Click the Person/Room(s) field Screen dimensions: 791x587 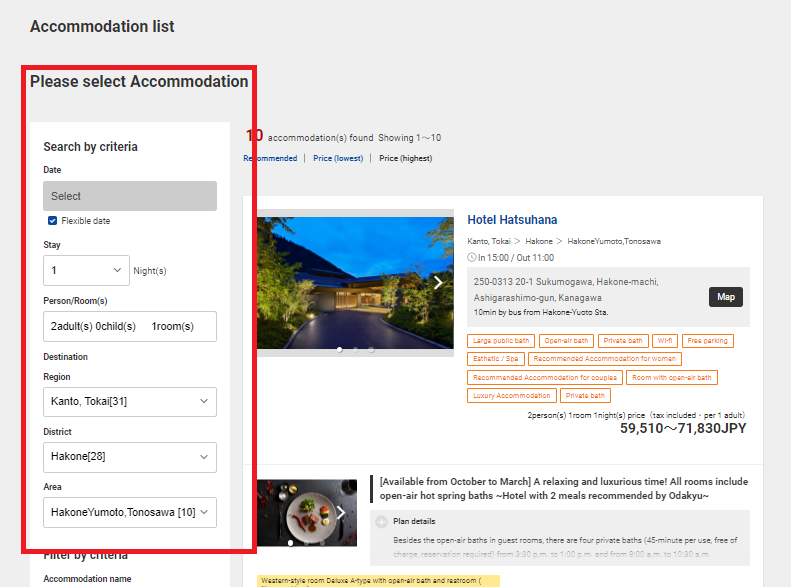click(130, 327)
